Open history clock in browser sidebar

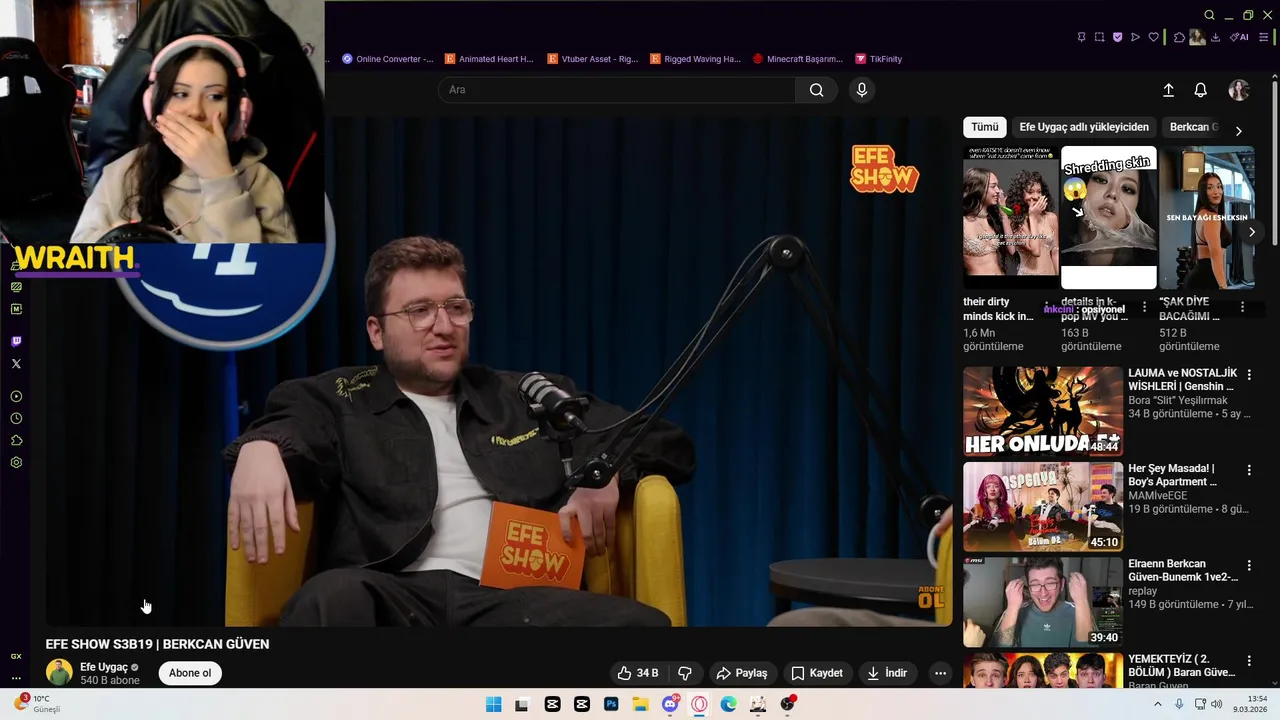tap(16, 419)
